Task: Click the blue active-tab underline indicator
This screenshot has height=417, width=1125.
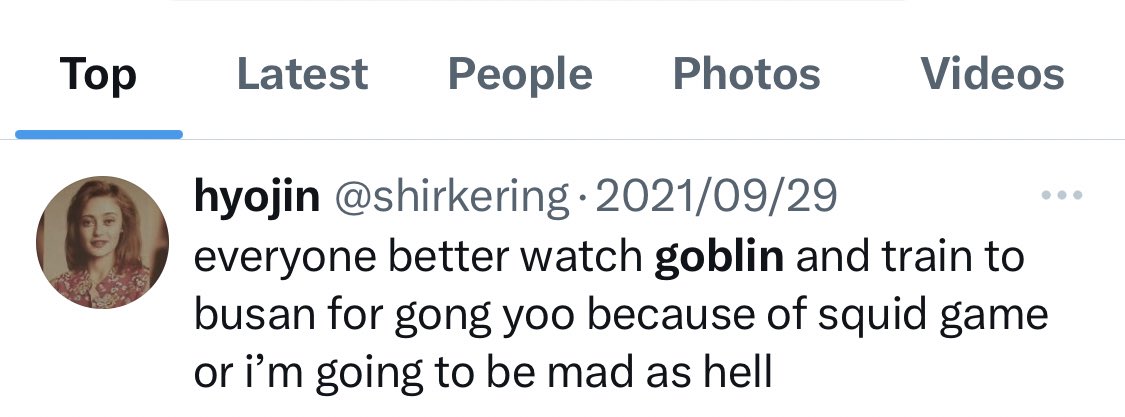Action: point(98,134)
